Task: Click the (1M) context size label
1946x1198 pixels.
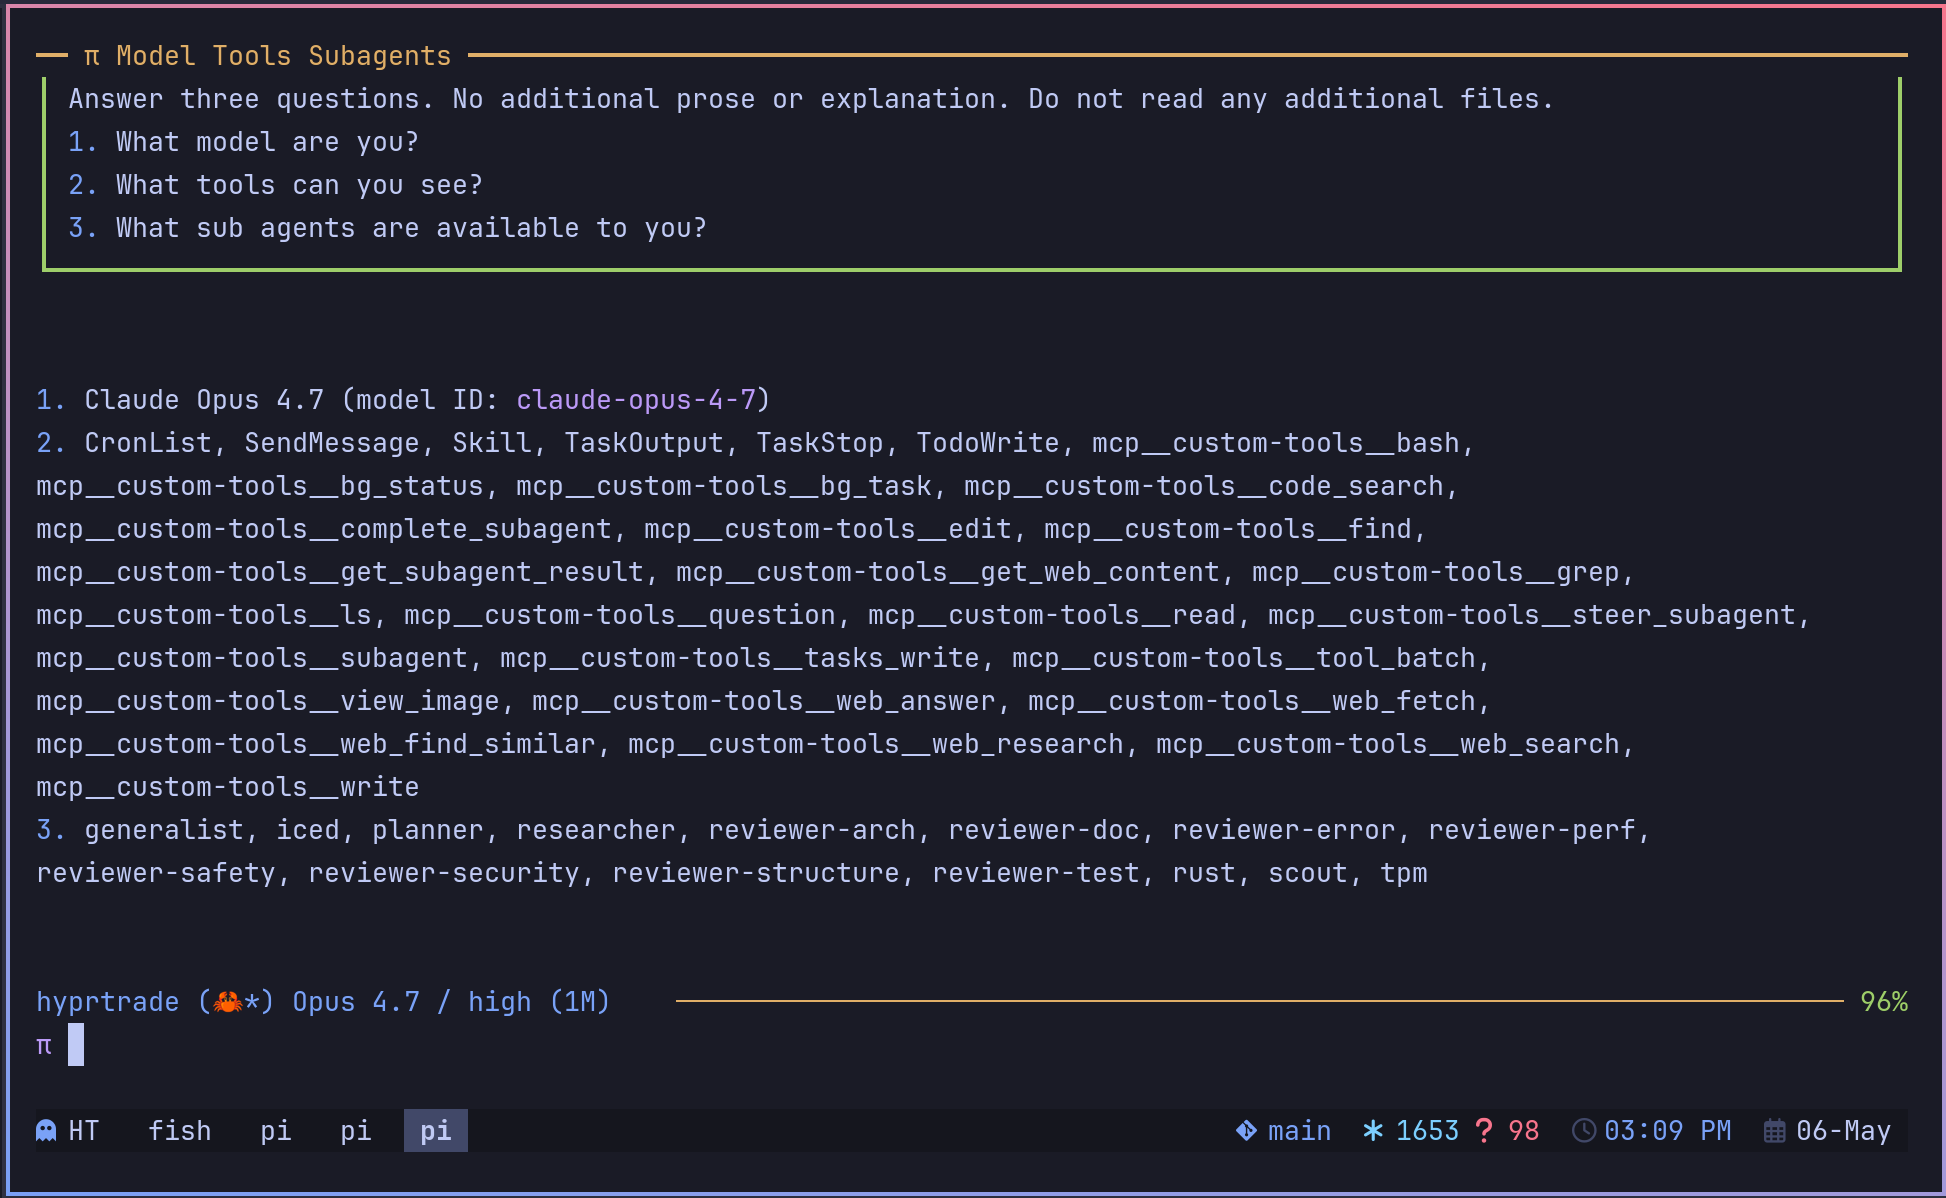Action: [x=580, y=1001]
